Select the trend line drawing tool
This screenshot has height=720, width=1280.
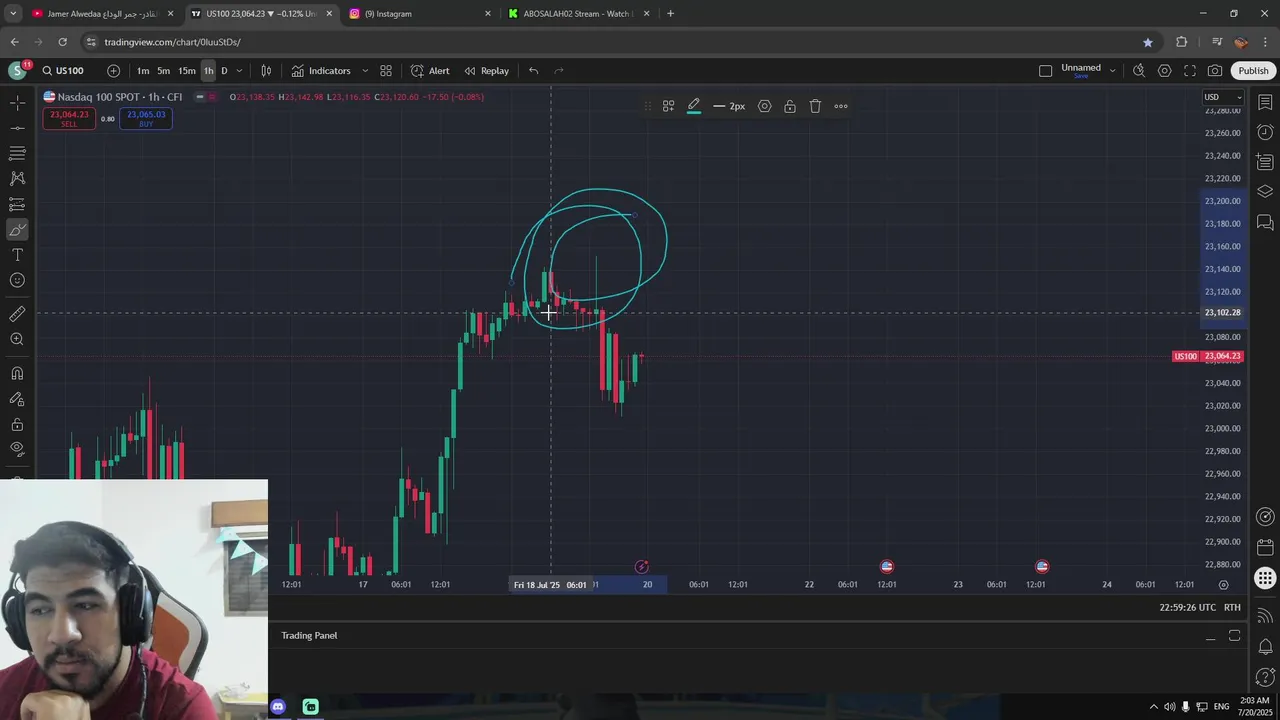pyautogui.click(x=17, y=128)
